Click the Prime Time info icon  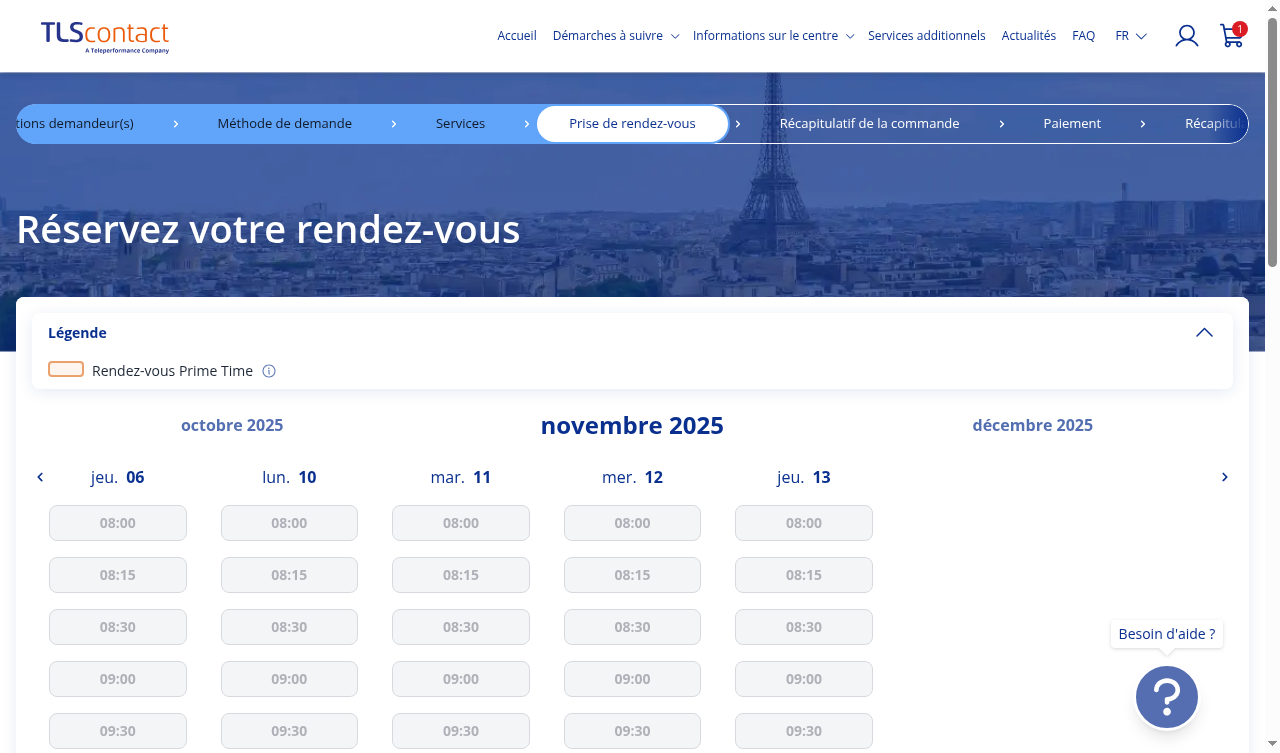[269, 371]
